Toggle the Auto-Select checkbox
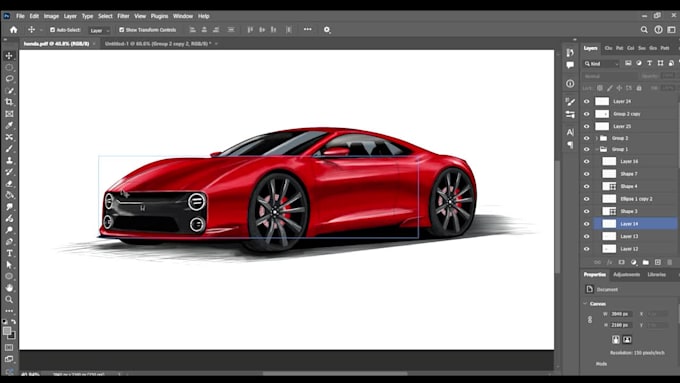The height and width of the screenshot is (383, 680). 52,30
